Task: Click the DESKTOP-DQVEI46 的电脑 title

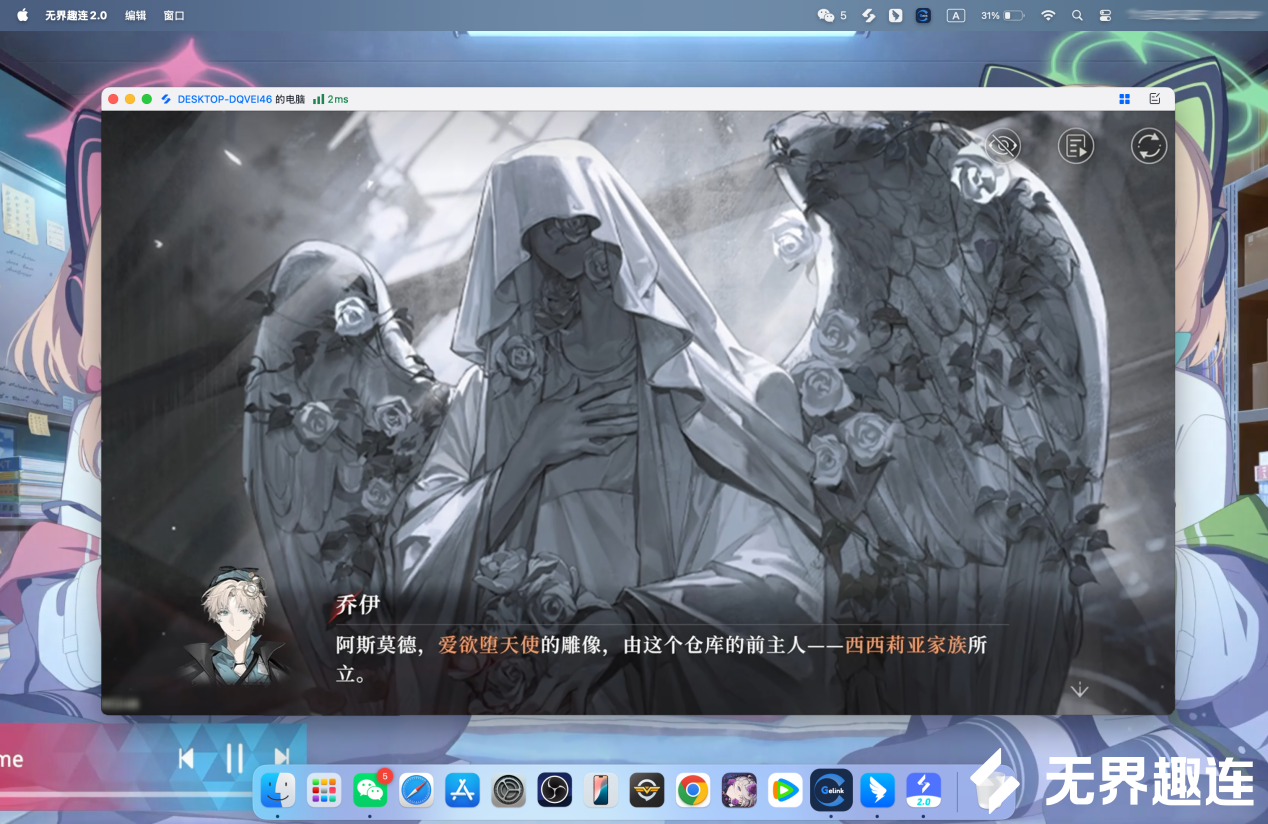Action: point(241,99)
